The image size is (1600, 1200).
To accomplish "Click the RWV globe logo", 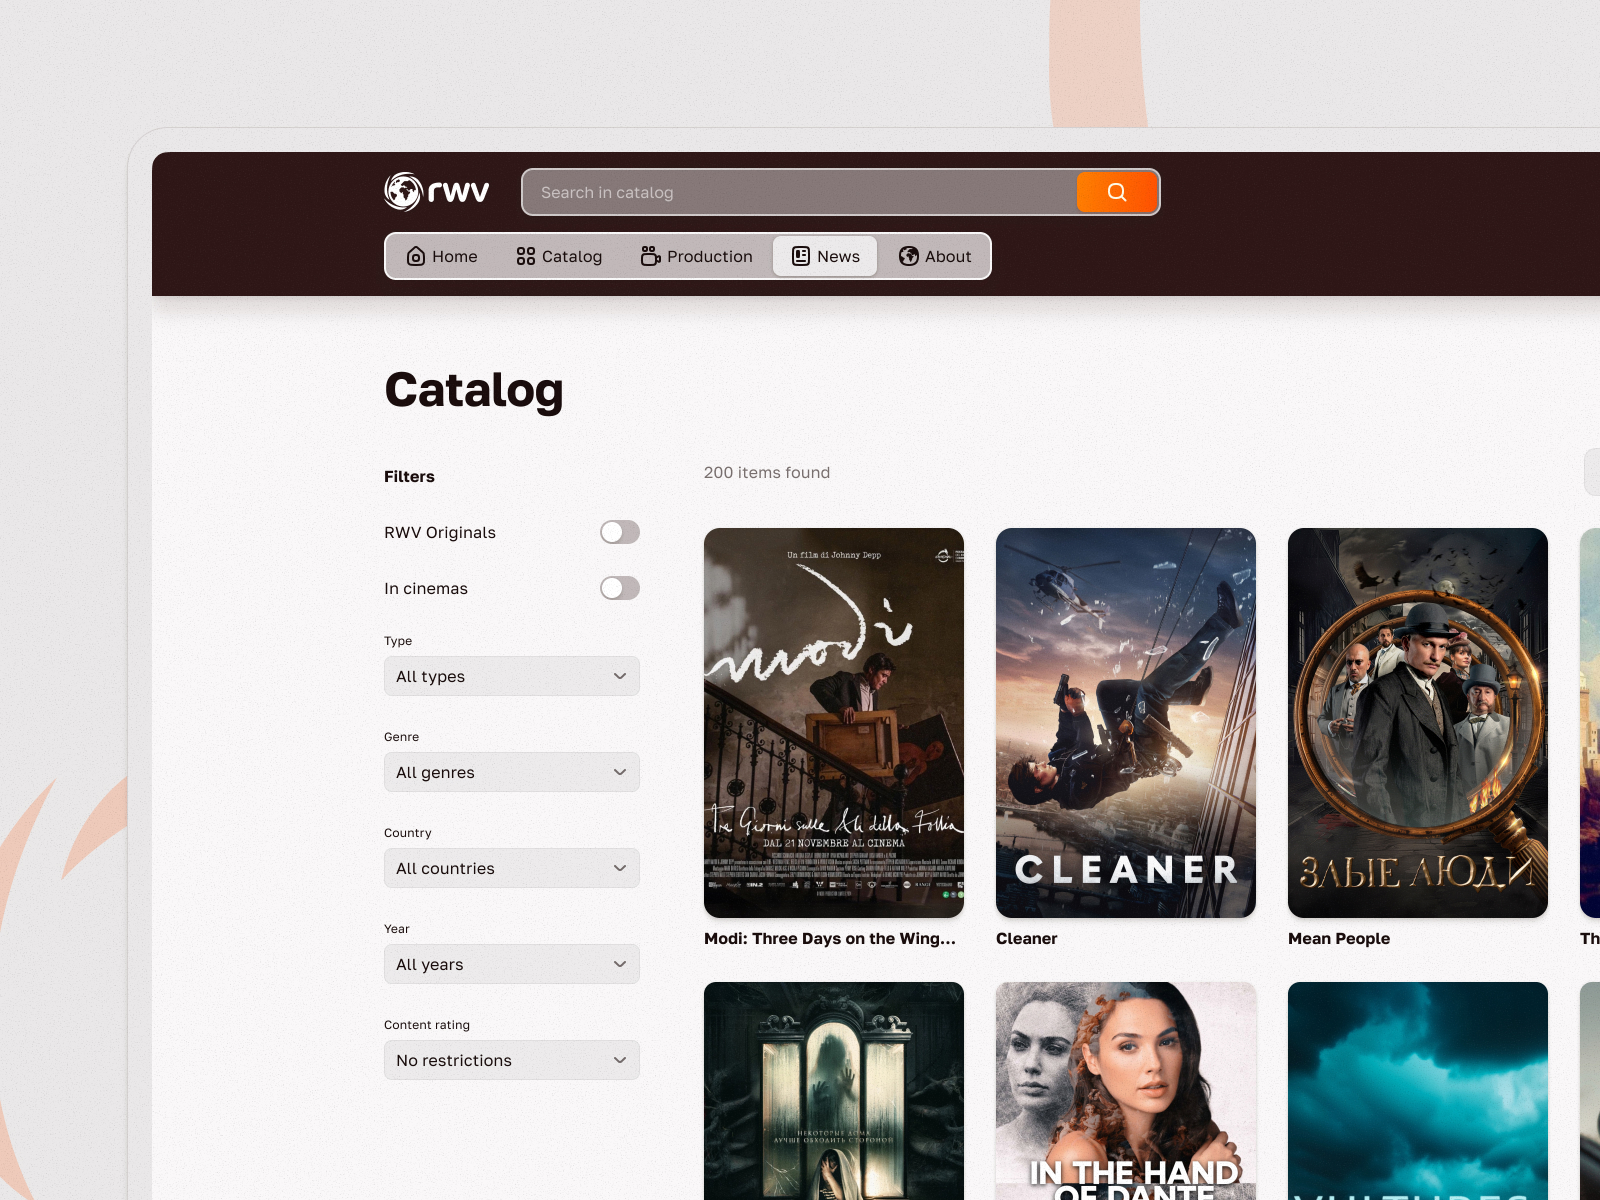I will (x=437, y=191).
